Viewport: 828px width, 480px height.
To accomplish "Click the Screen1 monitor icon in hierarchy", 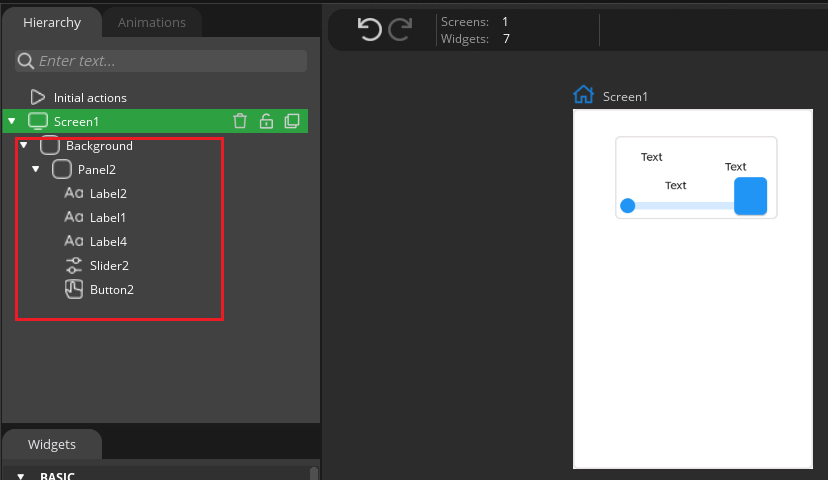I will pyautogui.click(x=38, y=121).
